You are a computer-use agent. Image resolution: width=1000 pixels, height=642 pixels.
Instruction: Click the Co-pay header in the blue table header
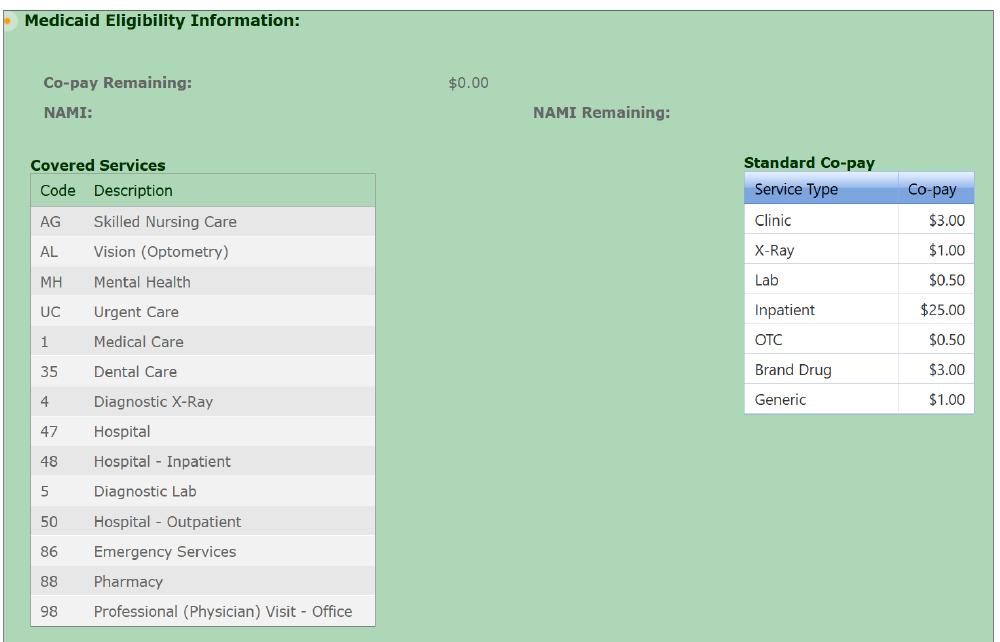pos(936,189)
